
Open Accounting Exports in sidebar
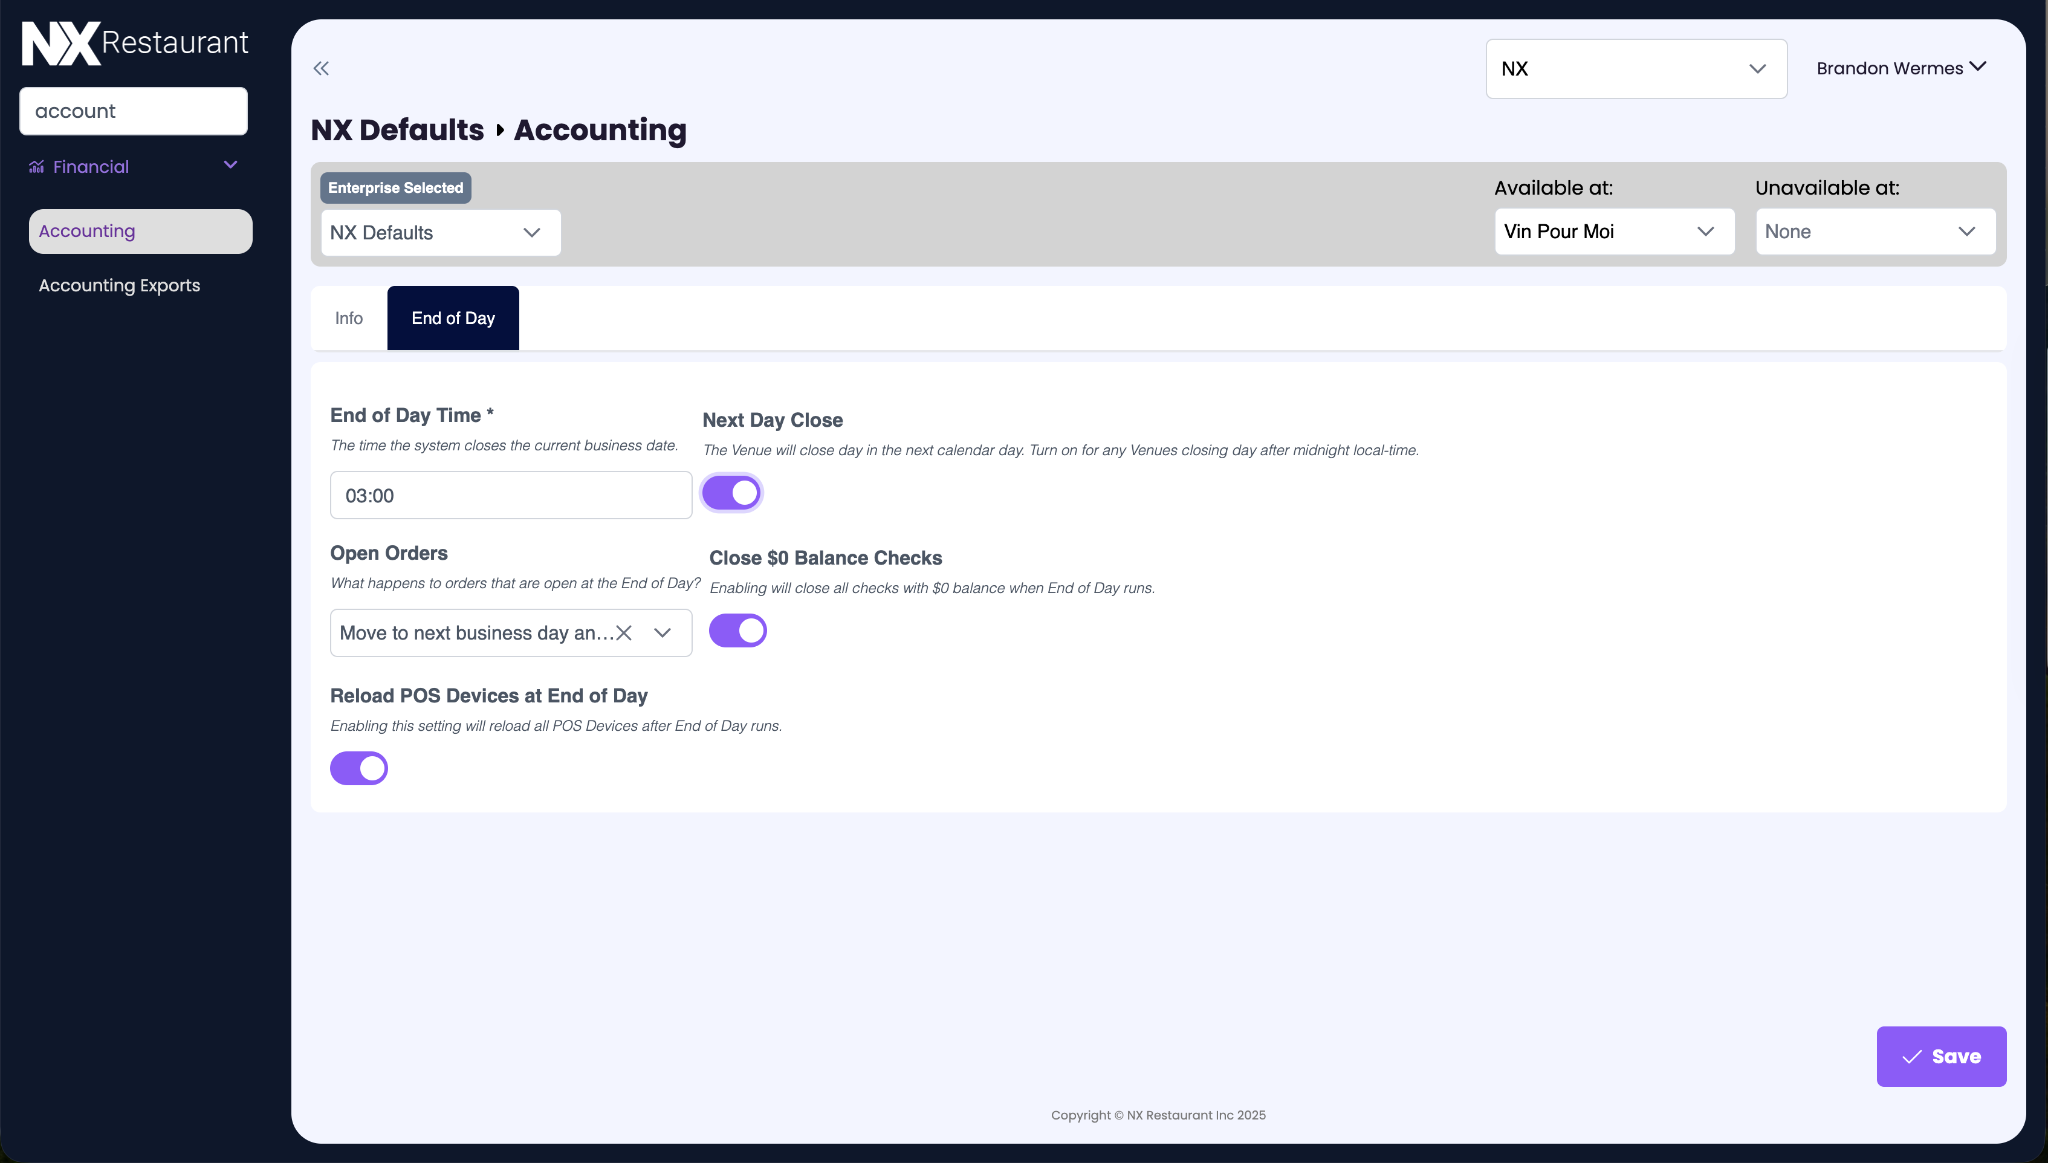[x=120, y=286]
